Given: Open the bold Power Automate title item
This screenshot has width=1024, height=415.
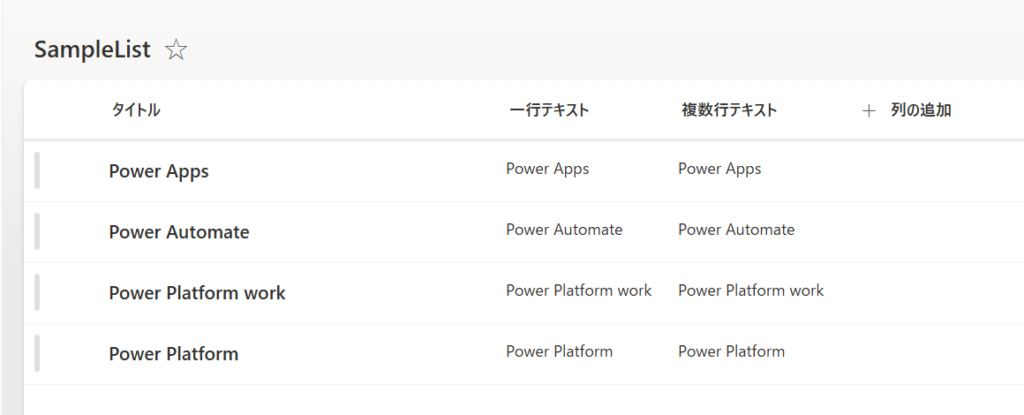Looking at the screenshot, I should tap(179, 232).
